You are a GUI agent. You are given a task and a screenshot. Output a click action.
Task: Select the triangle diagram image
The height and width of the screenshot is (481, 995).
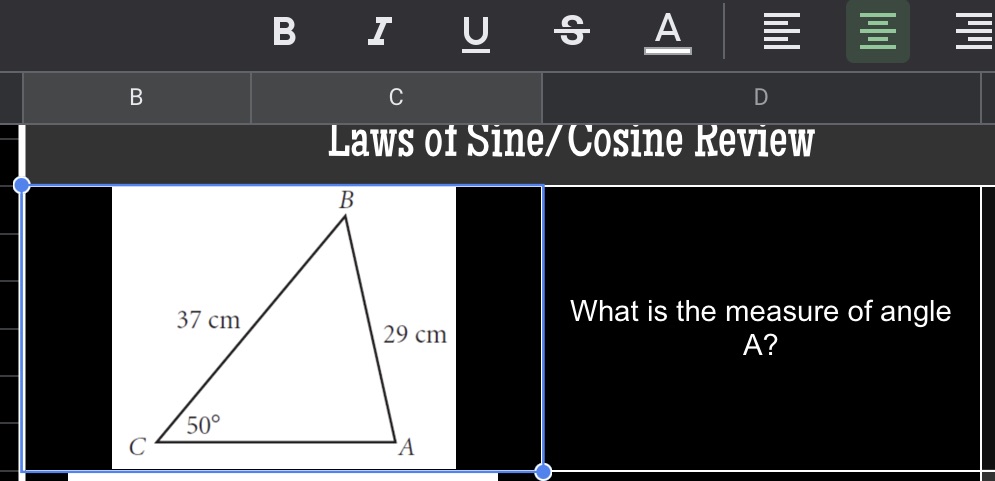tap(284, 328)
